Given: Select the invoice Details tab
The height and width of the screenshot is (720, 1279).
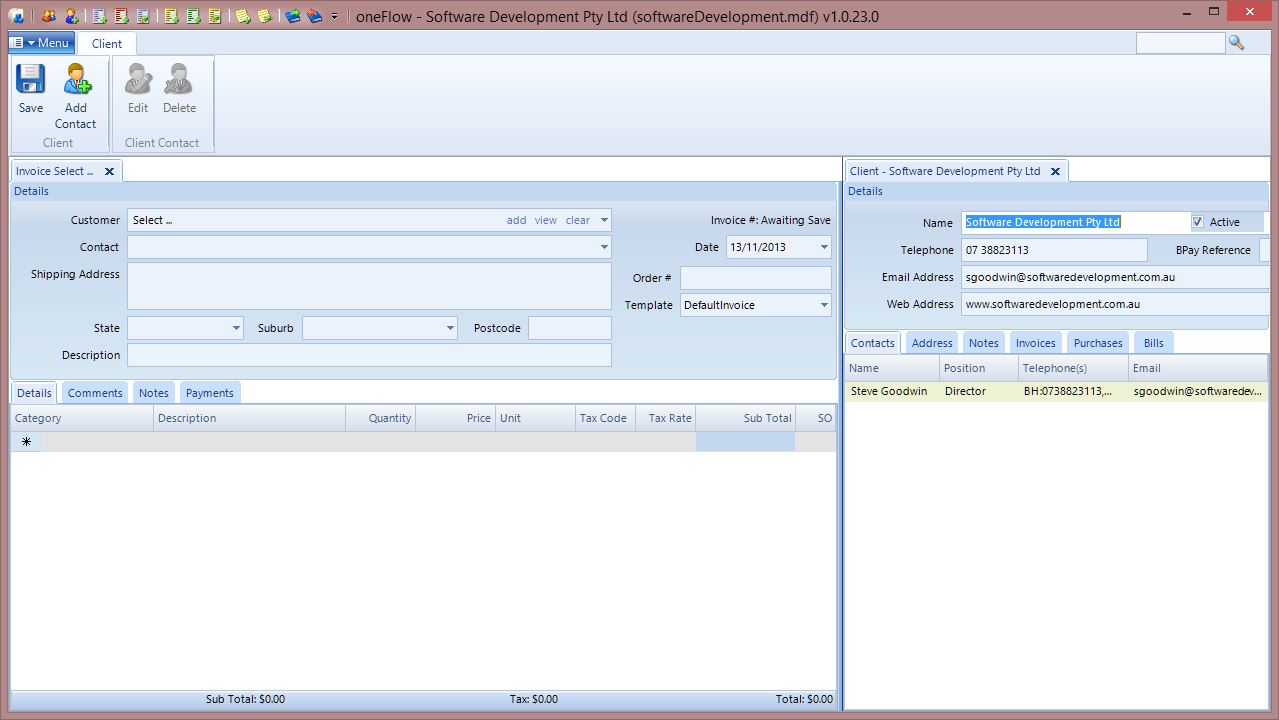Looking at the screenshot, I should point(34,393).
